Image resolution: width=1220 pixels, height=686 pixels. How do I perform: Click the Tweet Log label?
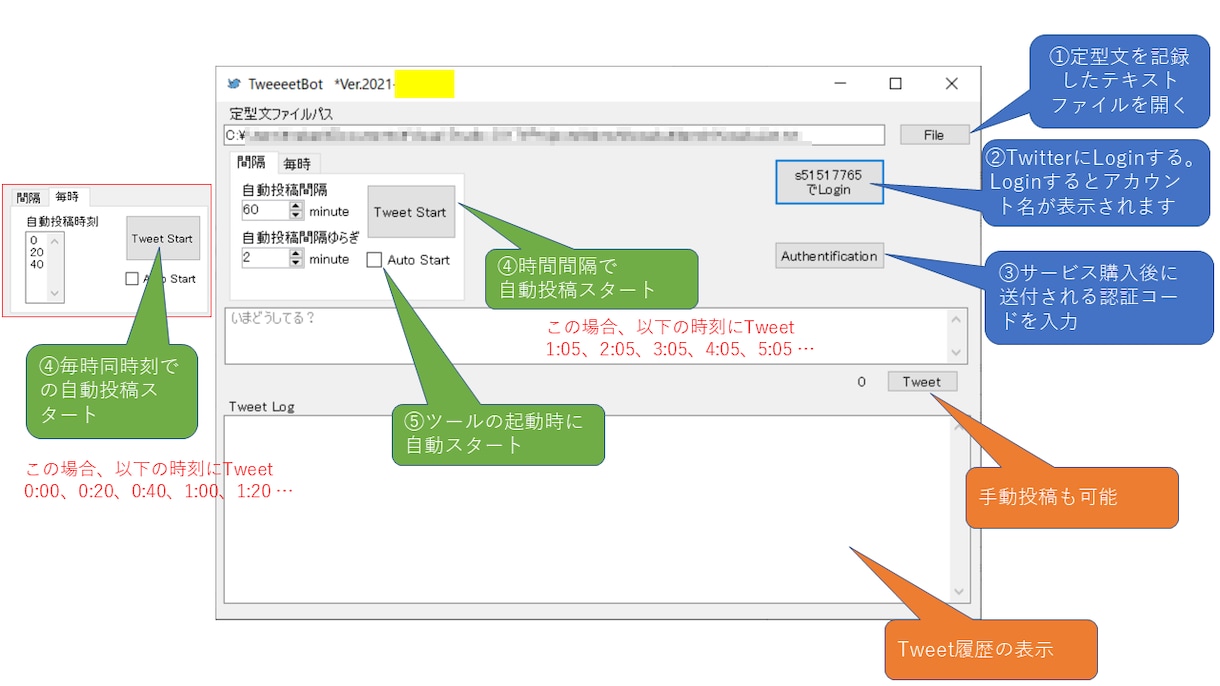point(262,406)
